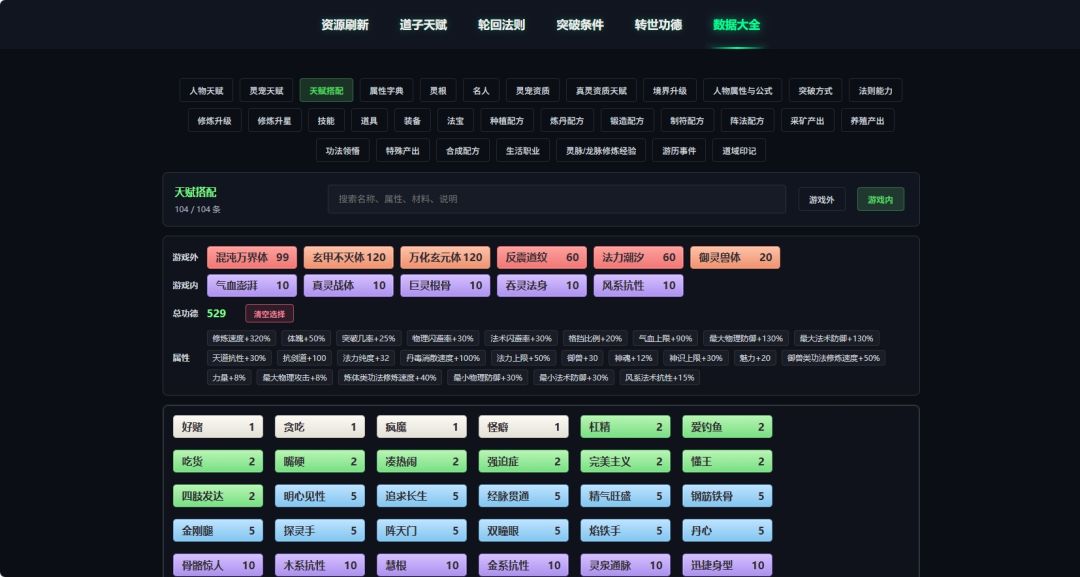
Task: Toggle the green 游戏内 filter beside the search box
Action: [x=880, y=200]
